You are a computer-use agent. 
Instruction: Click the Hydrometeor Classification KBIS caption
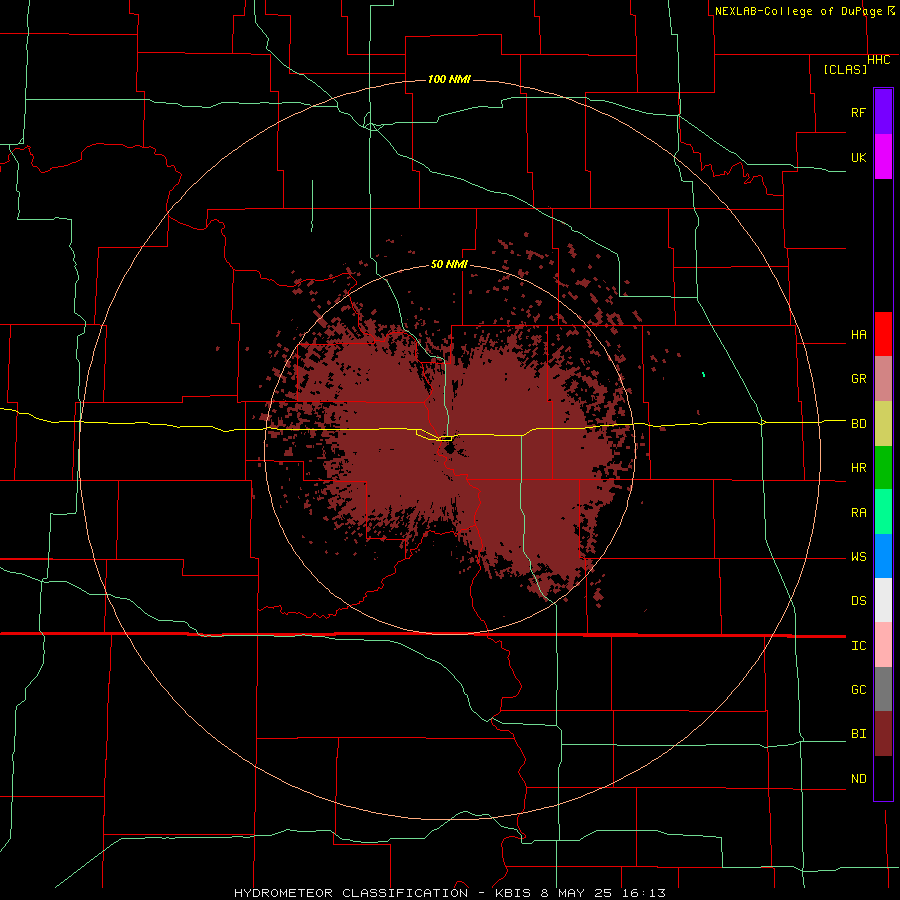pos(450,893)
